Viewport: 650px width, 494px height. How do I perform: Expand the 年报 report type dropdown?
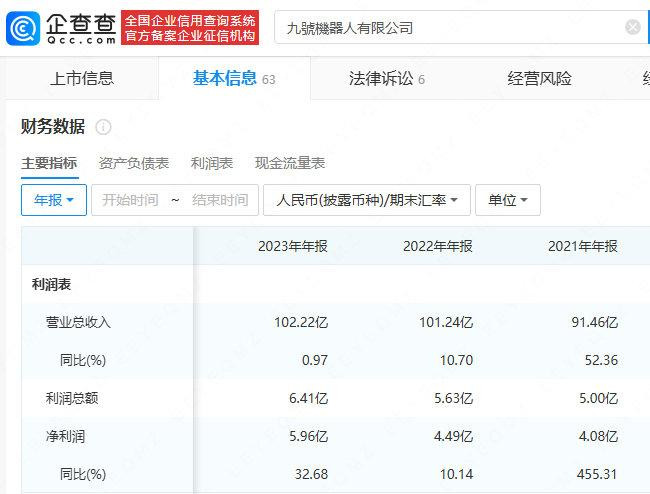click(x=54, y=200)
